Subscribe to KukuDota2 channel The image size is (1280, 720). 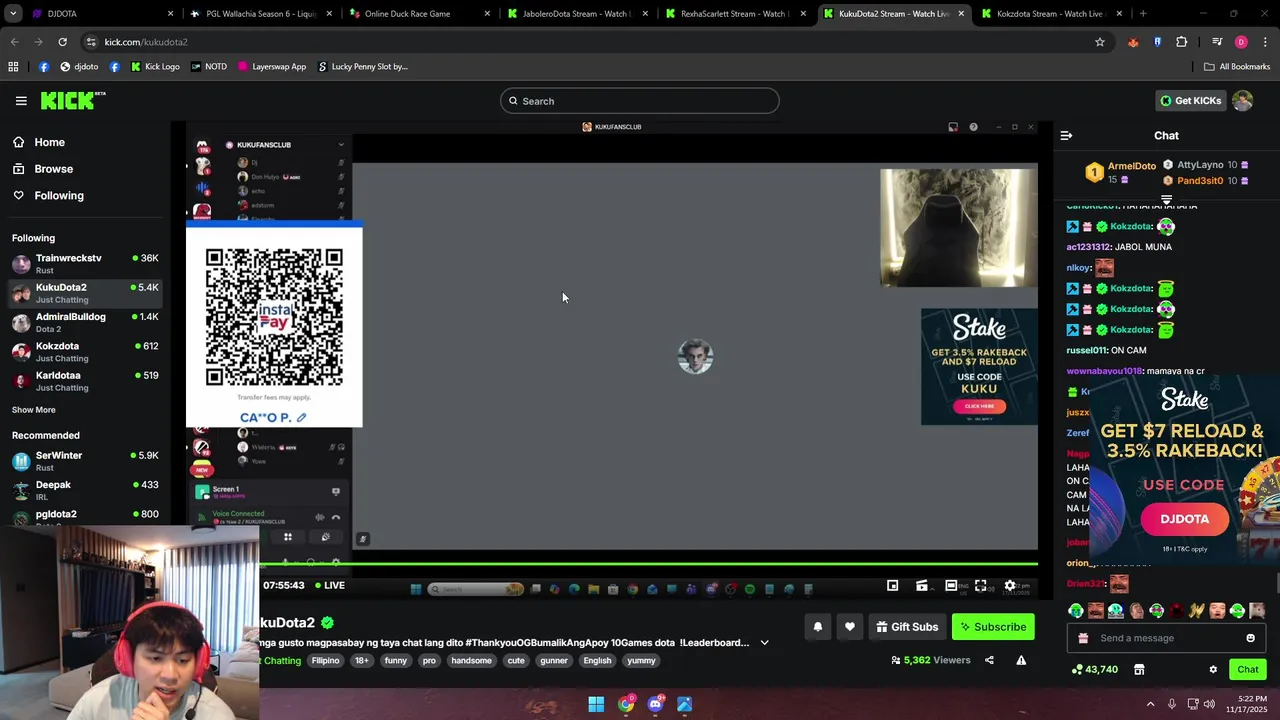point(994,627)
